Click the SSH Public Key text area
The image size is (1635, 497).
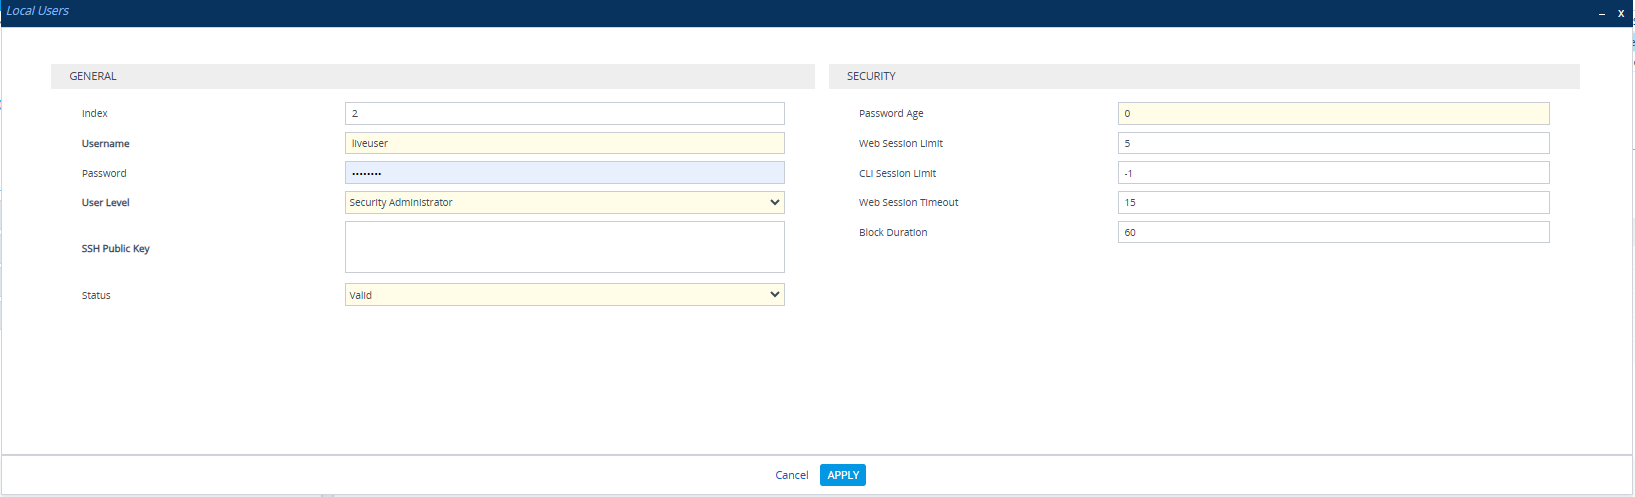tap(564, 247)
